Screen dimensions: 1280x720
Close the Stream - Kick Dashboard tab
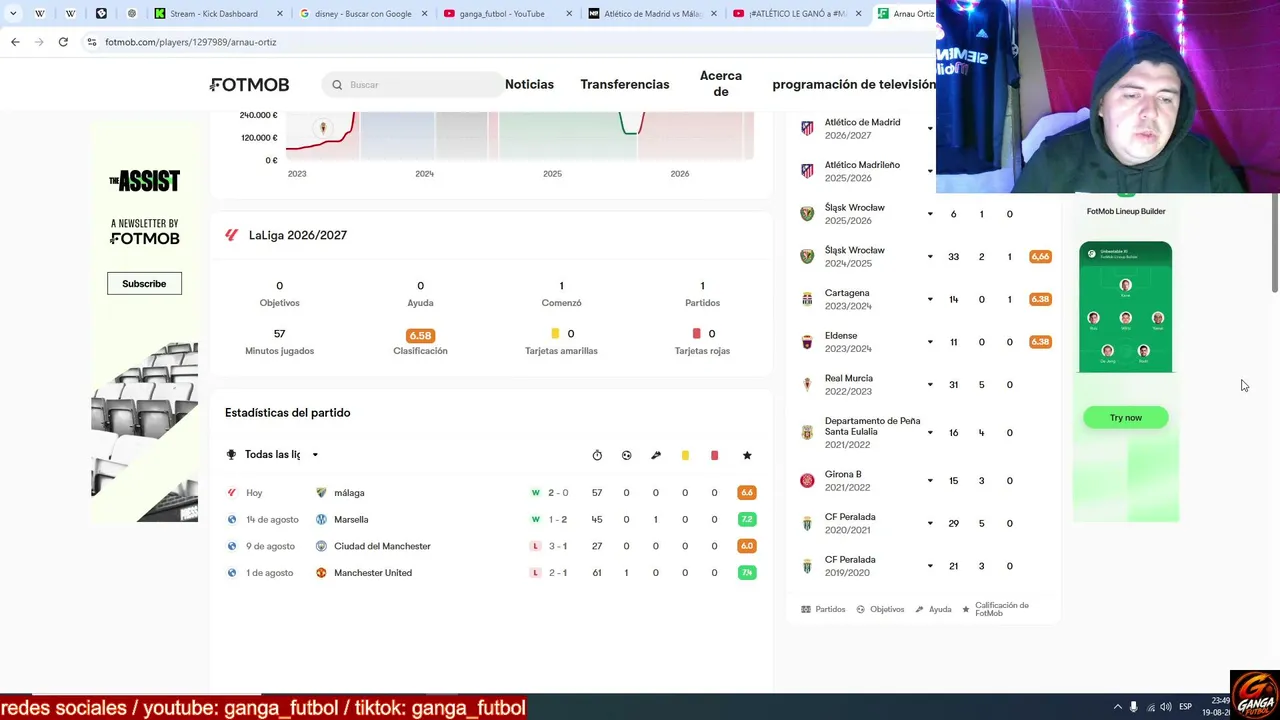click(x=281, y=14)
